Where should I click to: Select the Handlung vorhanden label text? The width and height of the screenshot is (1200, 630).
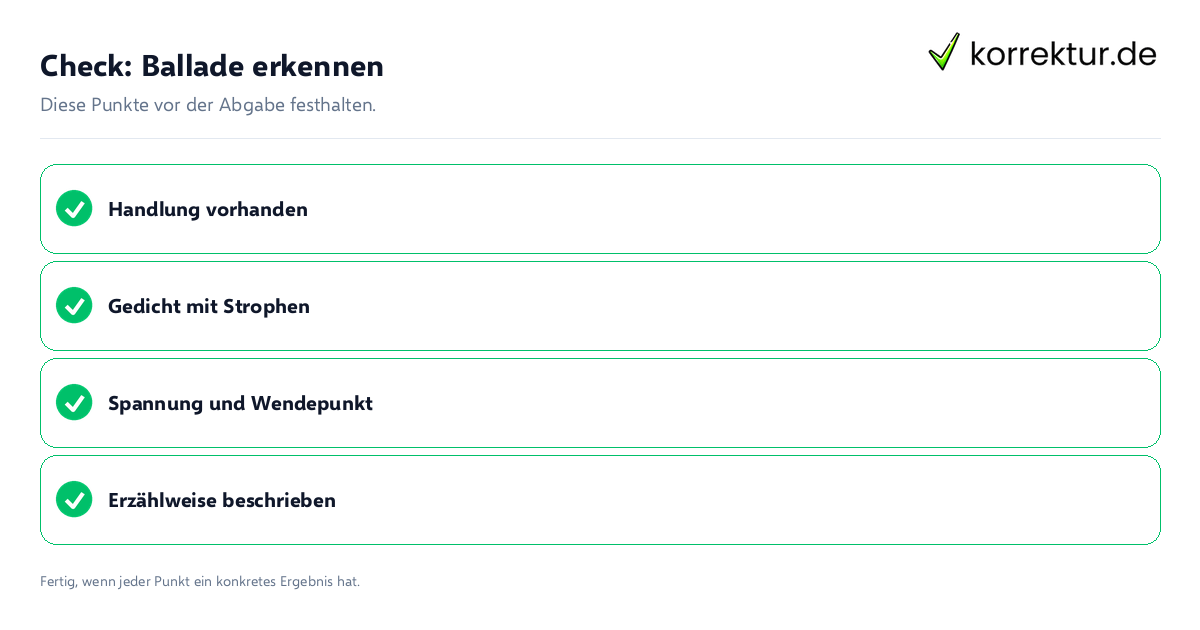point(208,209)
